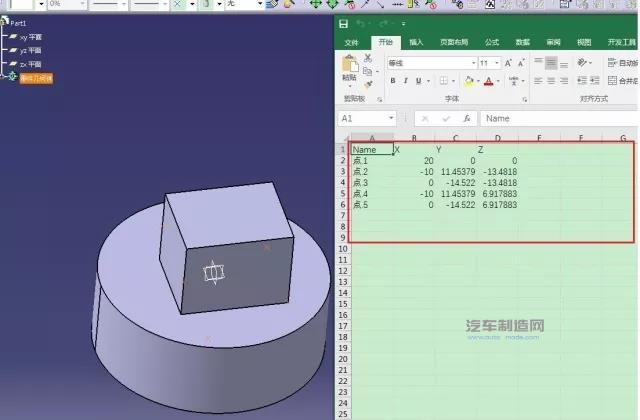Image resolution: width=640 pixels, height=420 pixels.
Task: Open the font size 11 dropdown
Action: click(x=497, y=63)
